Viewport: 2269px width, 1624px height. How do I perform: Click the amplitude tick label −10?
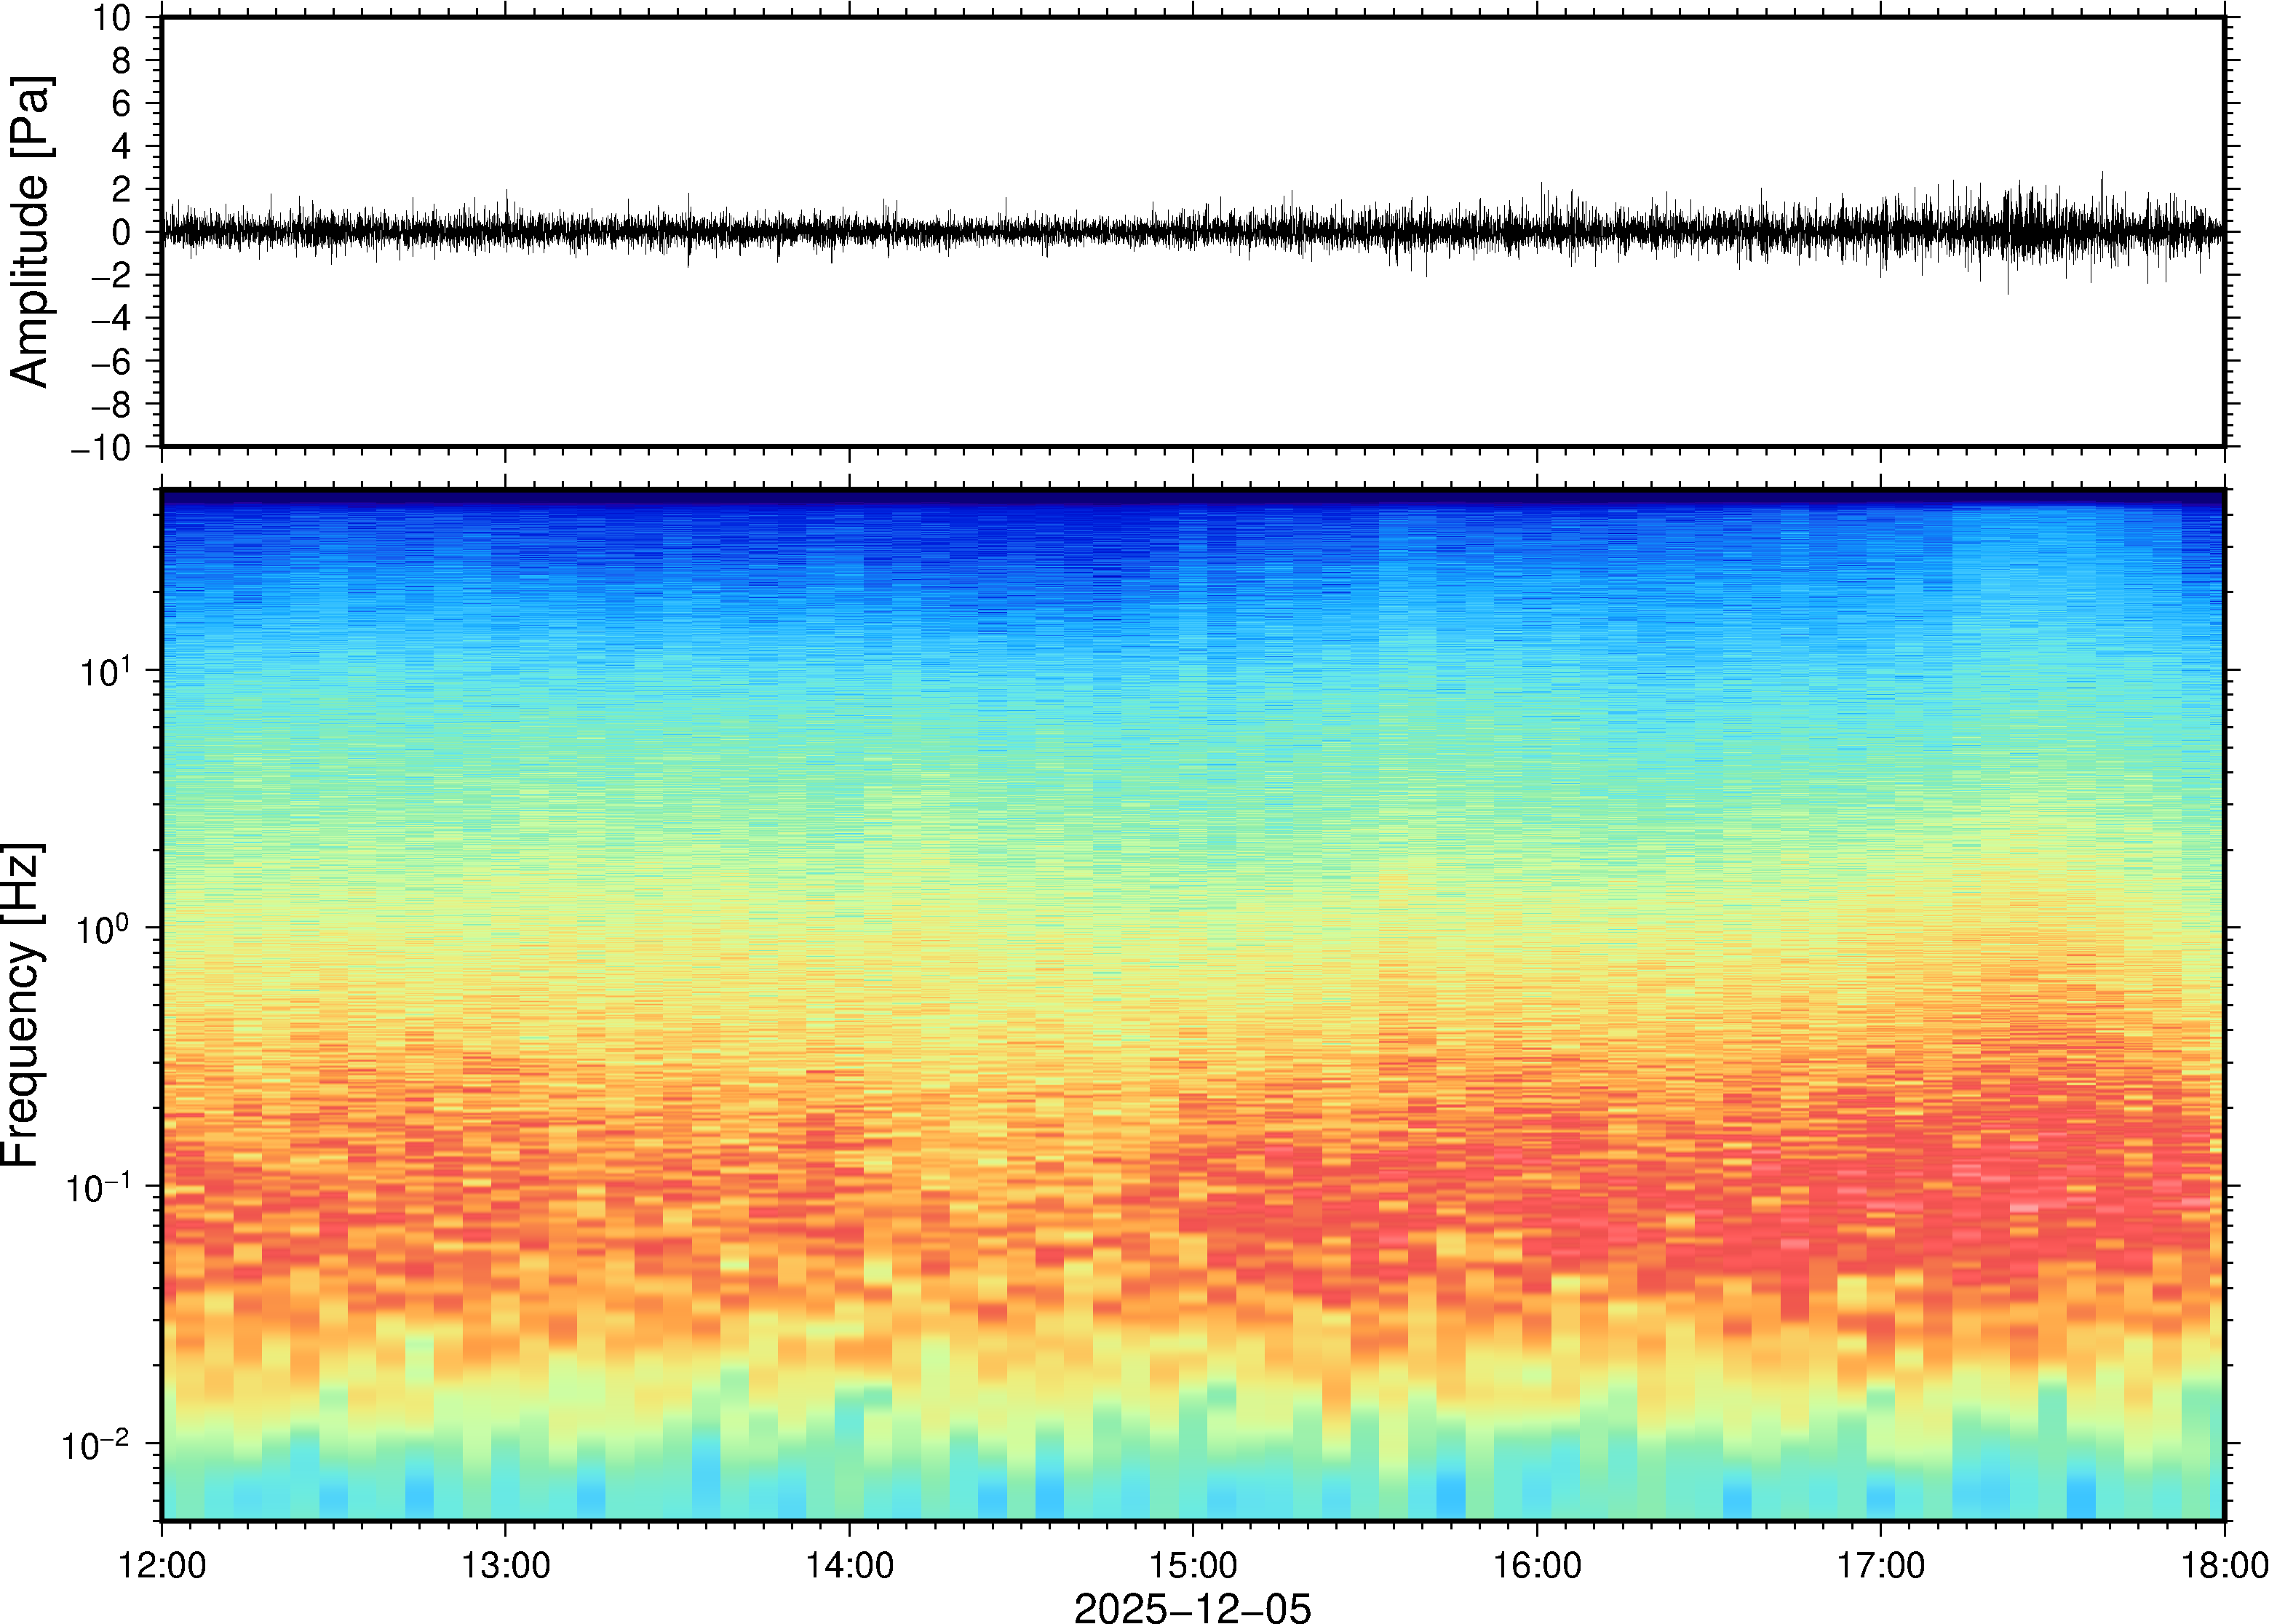[x=101, y=448]
